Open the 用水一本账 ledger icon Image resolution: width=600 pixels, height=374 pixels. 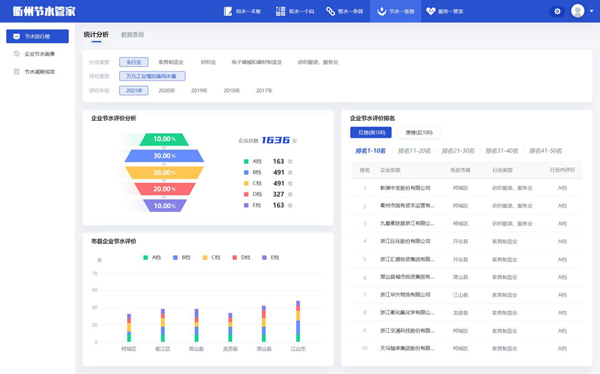click(x=228, y=11)
